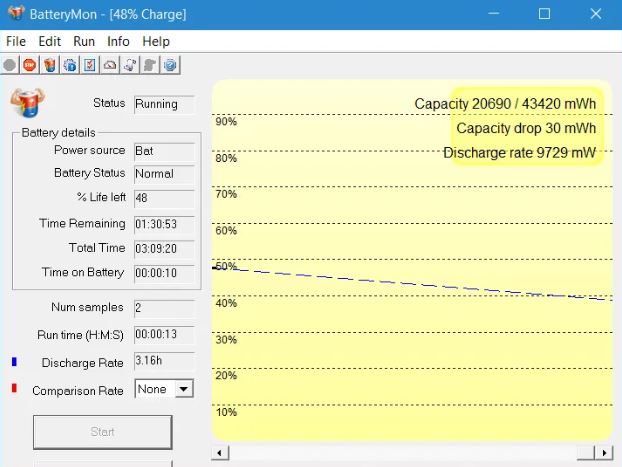Viewport: 622px width, 467px height.
Task: Click the Battery details group label
Action: coord(58,133)
